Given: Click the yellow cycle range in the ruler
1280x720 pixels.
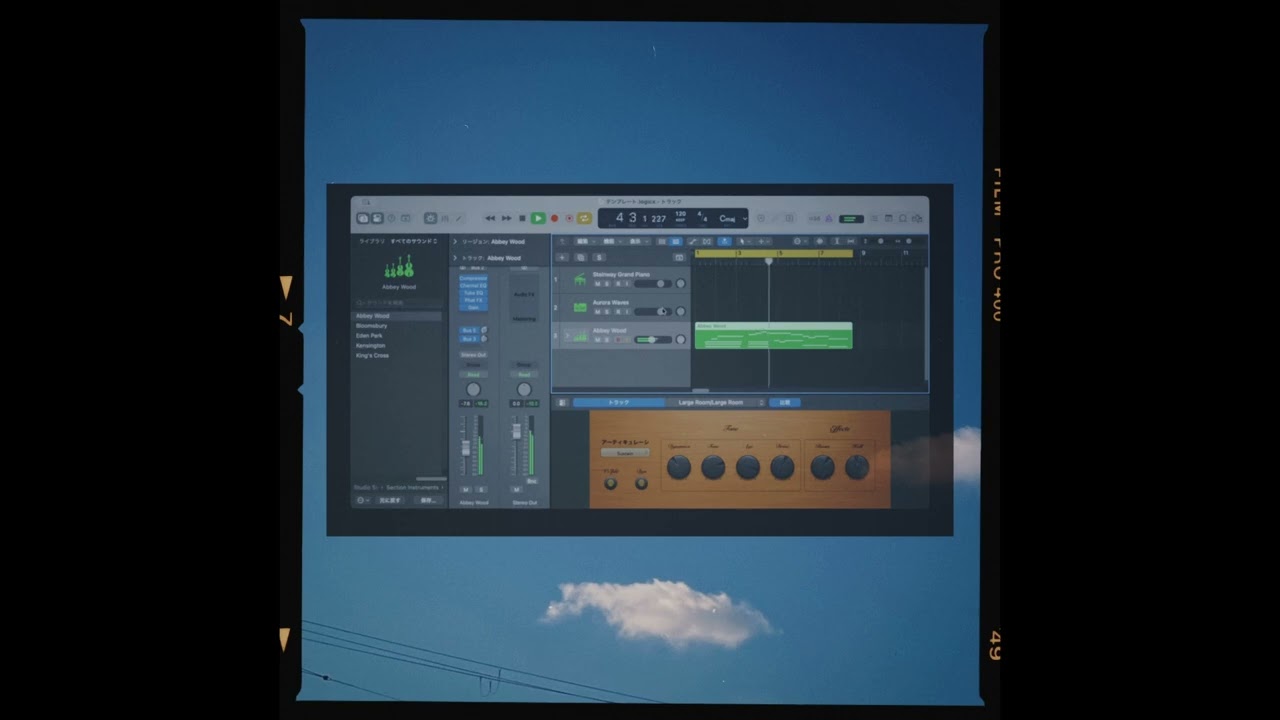Looking at the screenshot, I should coord(774,253).
